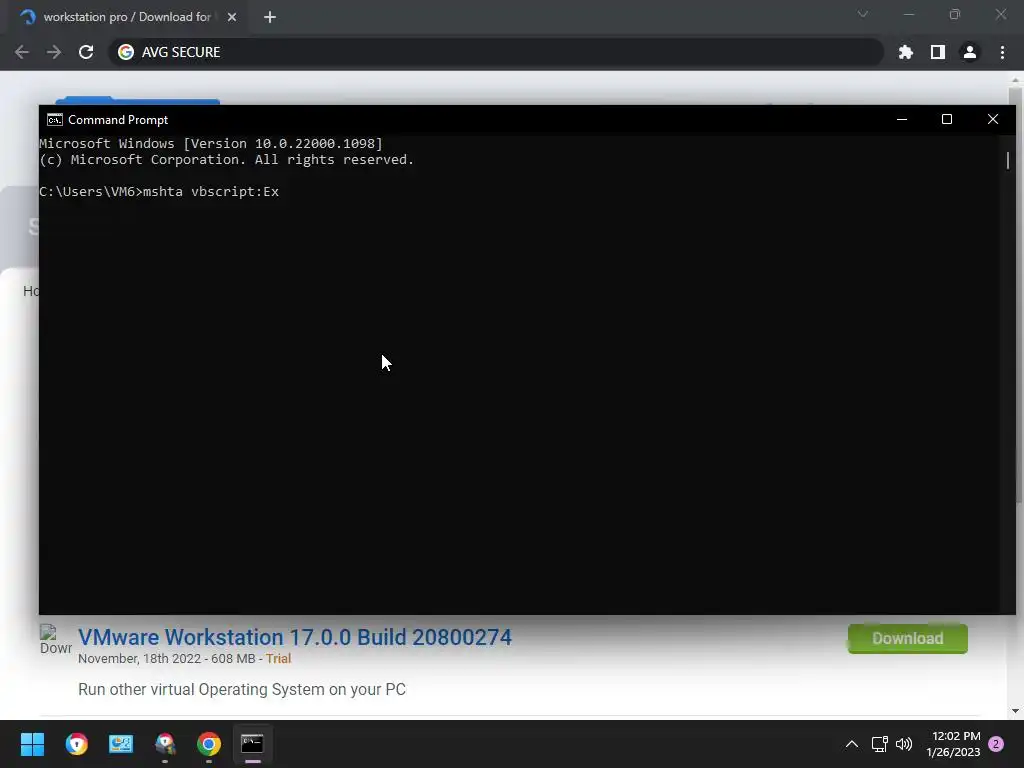Click the browser forward arrow
Image resolution: width=1024 pixels, height=768 pixels.
[54, 52]
